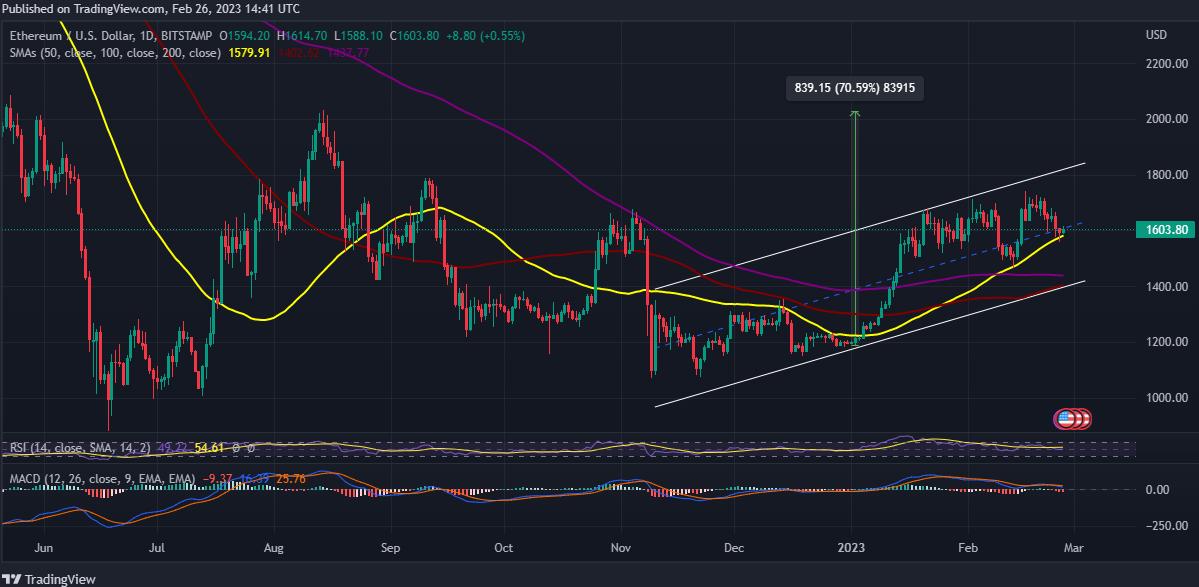Open the US economic event flag icons
Screen dimensions: 1199x587
click(x=1073, y=418)
